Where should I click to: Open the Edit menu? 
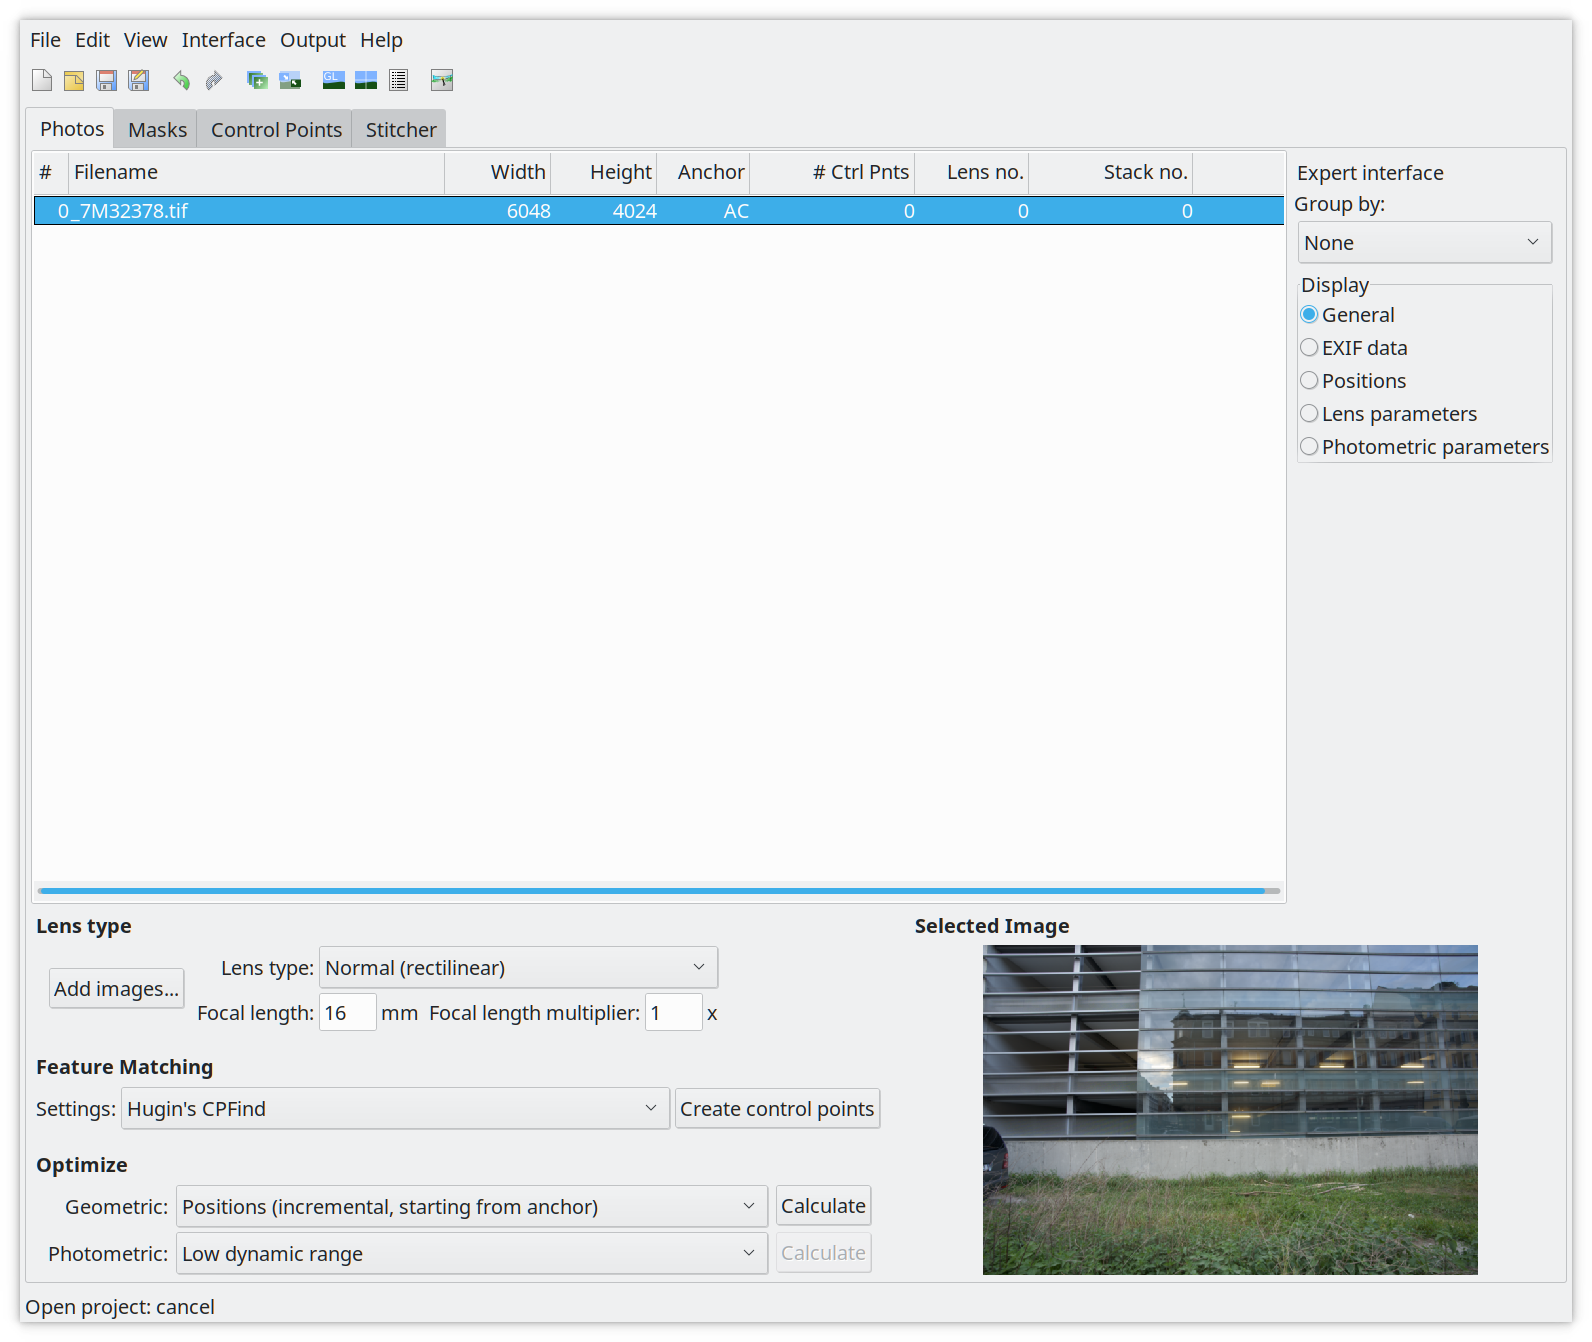[92, 40]
